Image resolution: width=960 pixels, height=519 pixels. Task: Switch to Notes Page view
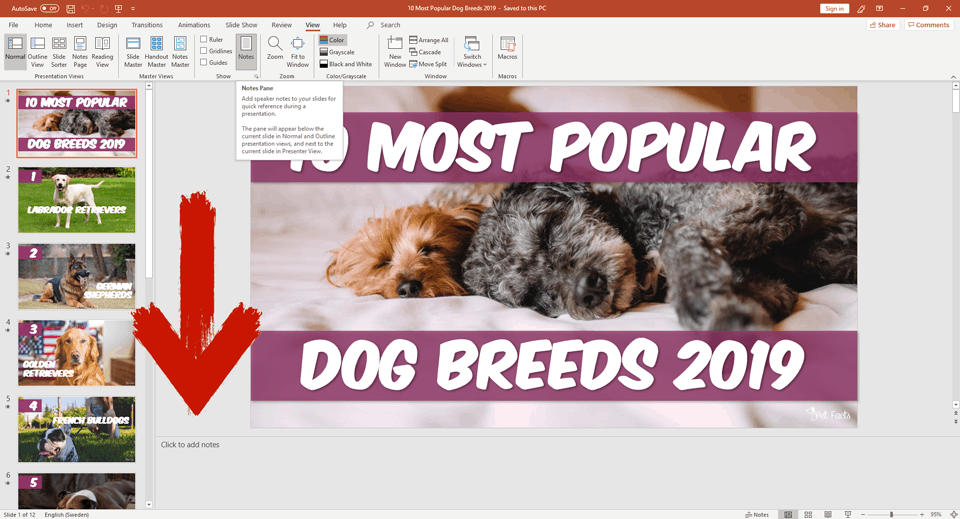80,51
